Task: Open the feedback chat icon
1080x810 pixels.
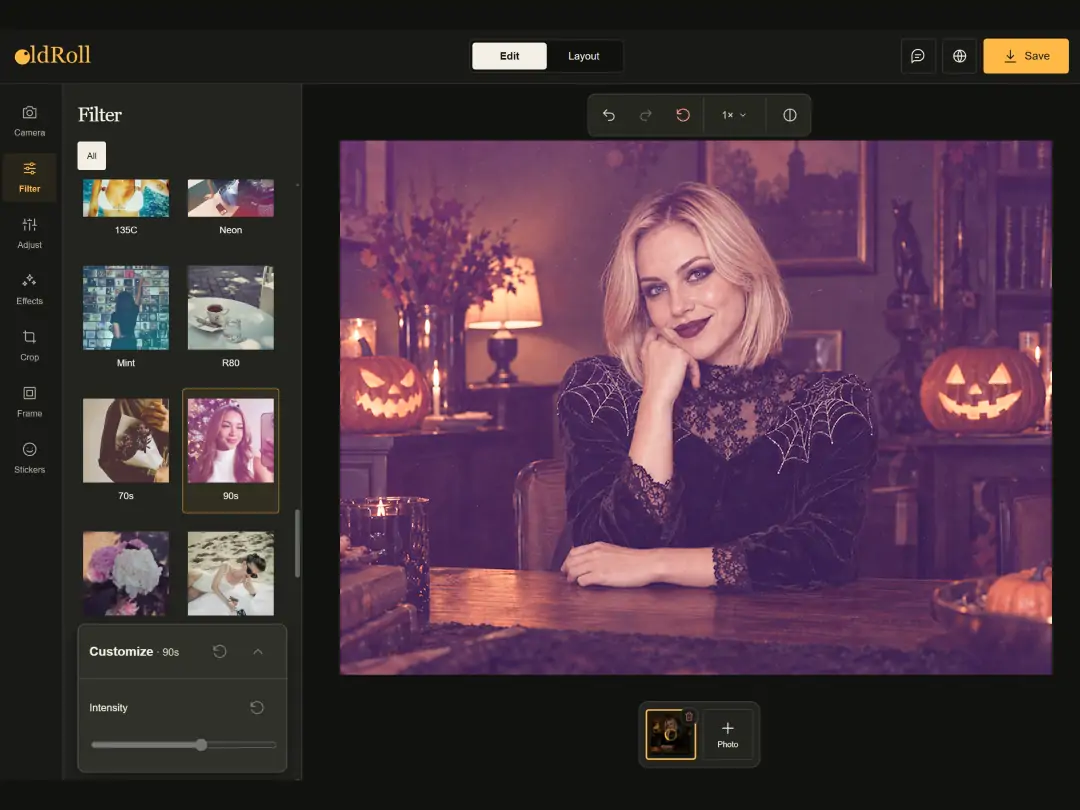Action: pyautogui.click(x=918, y=56)
